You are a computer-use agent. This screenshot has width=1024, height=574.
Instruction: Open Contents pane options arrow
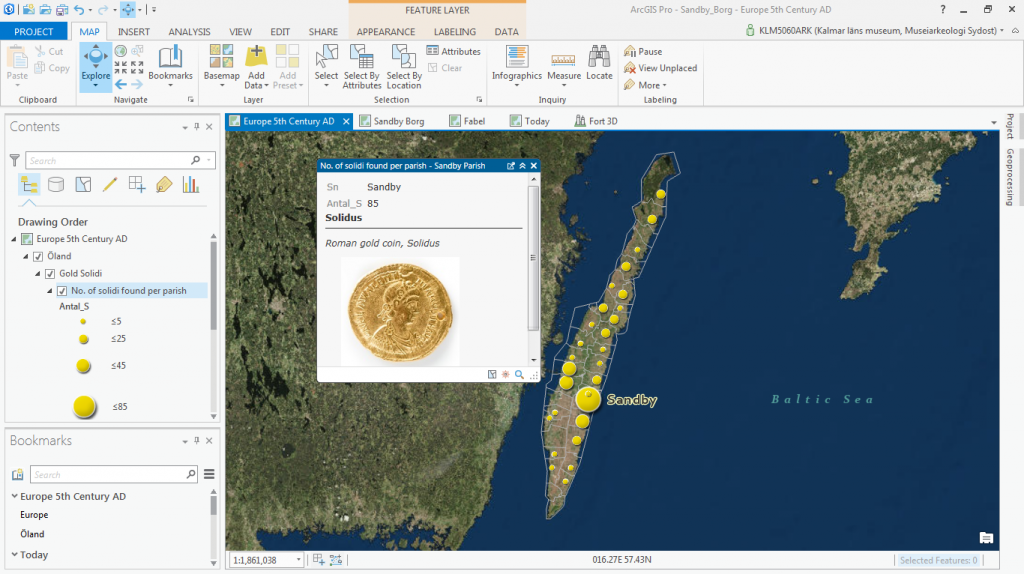tap(185, 127)
